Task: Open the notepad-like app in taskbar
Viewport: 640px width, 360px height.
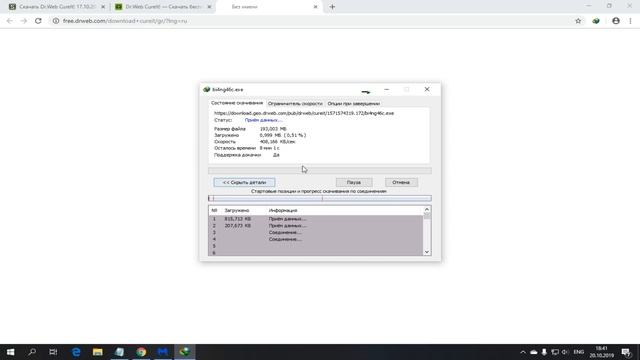Action: pos(119,352)
